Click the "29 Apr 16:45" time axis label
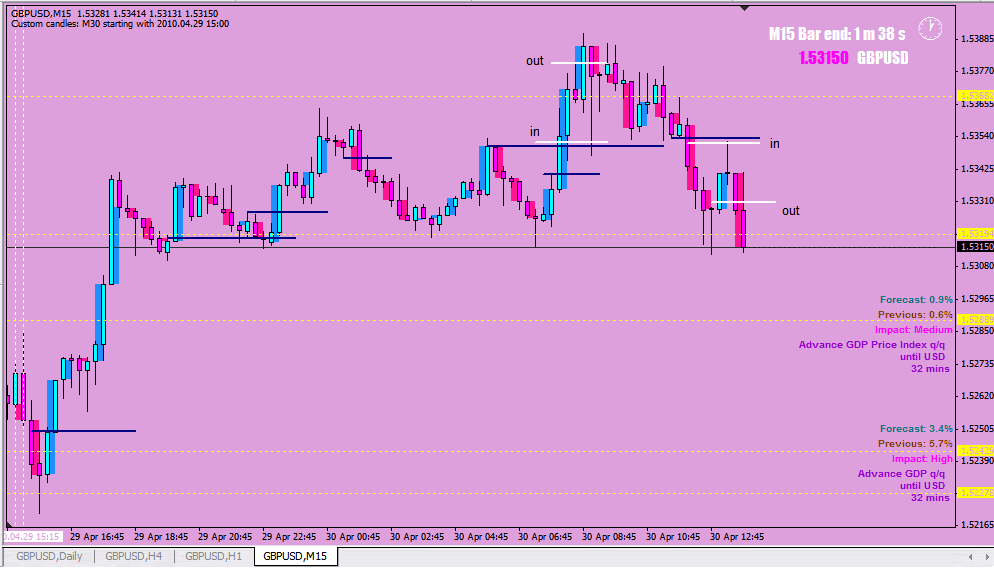The image size is (994, 568). 97,537
